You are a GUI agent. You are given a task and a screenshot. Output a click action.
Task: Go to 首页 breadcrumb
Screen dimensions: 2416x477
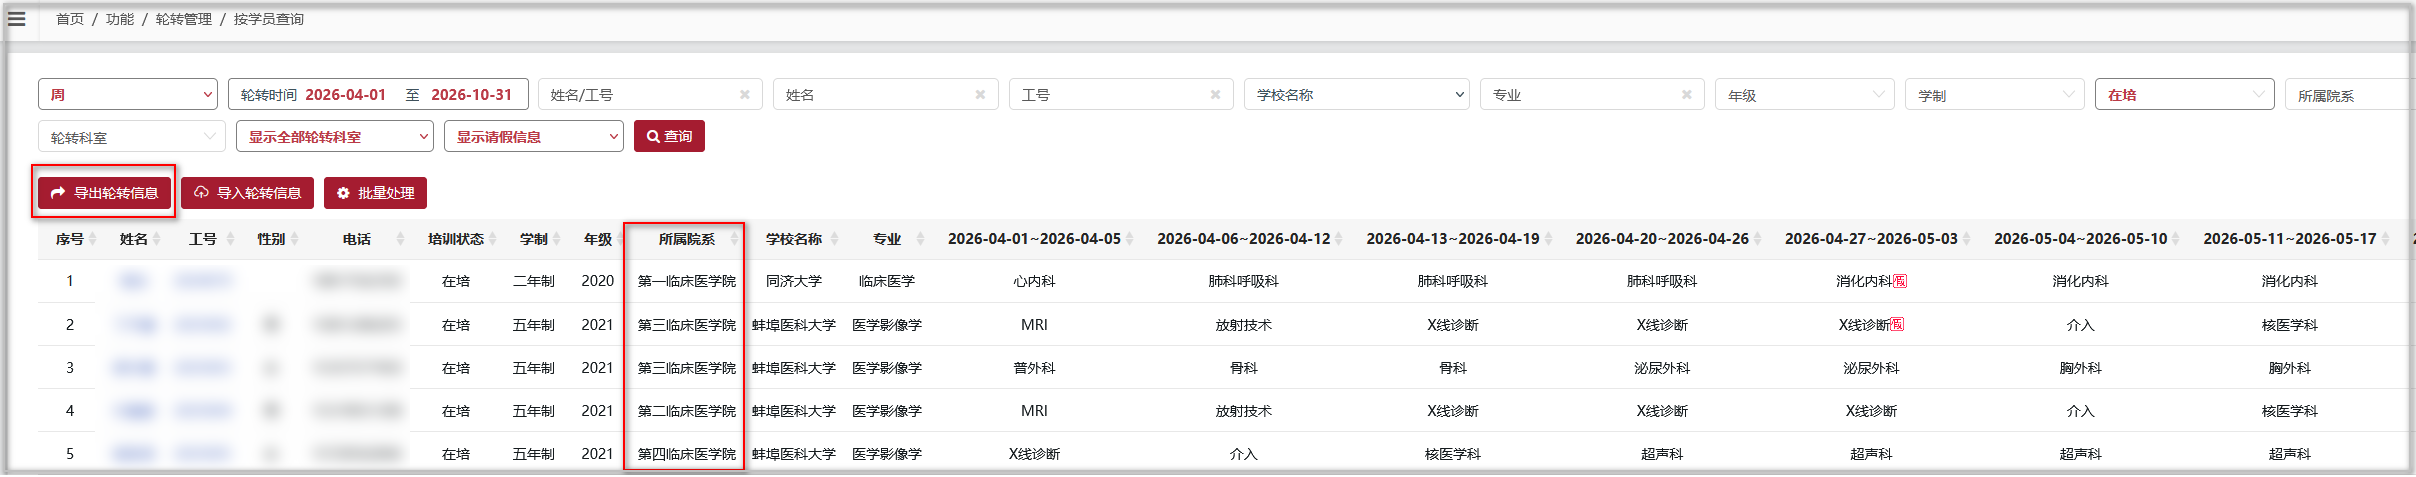pos(70,19)
